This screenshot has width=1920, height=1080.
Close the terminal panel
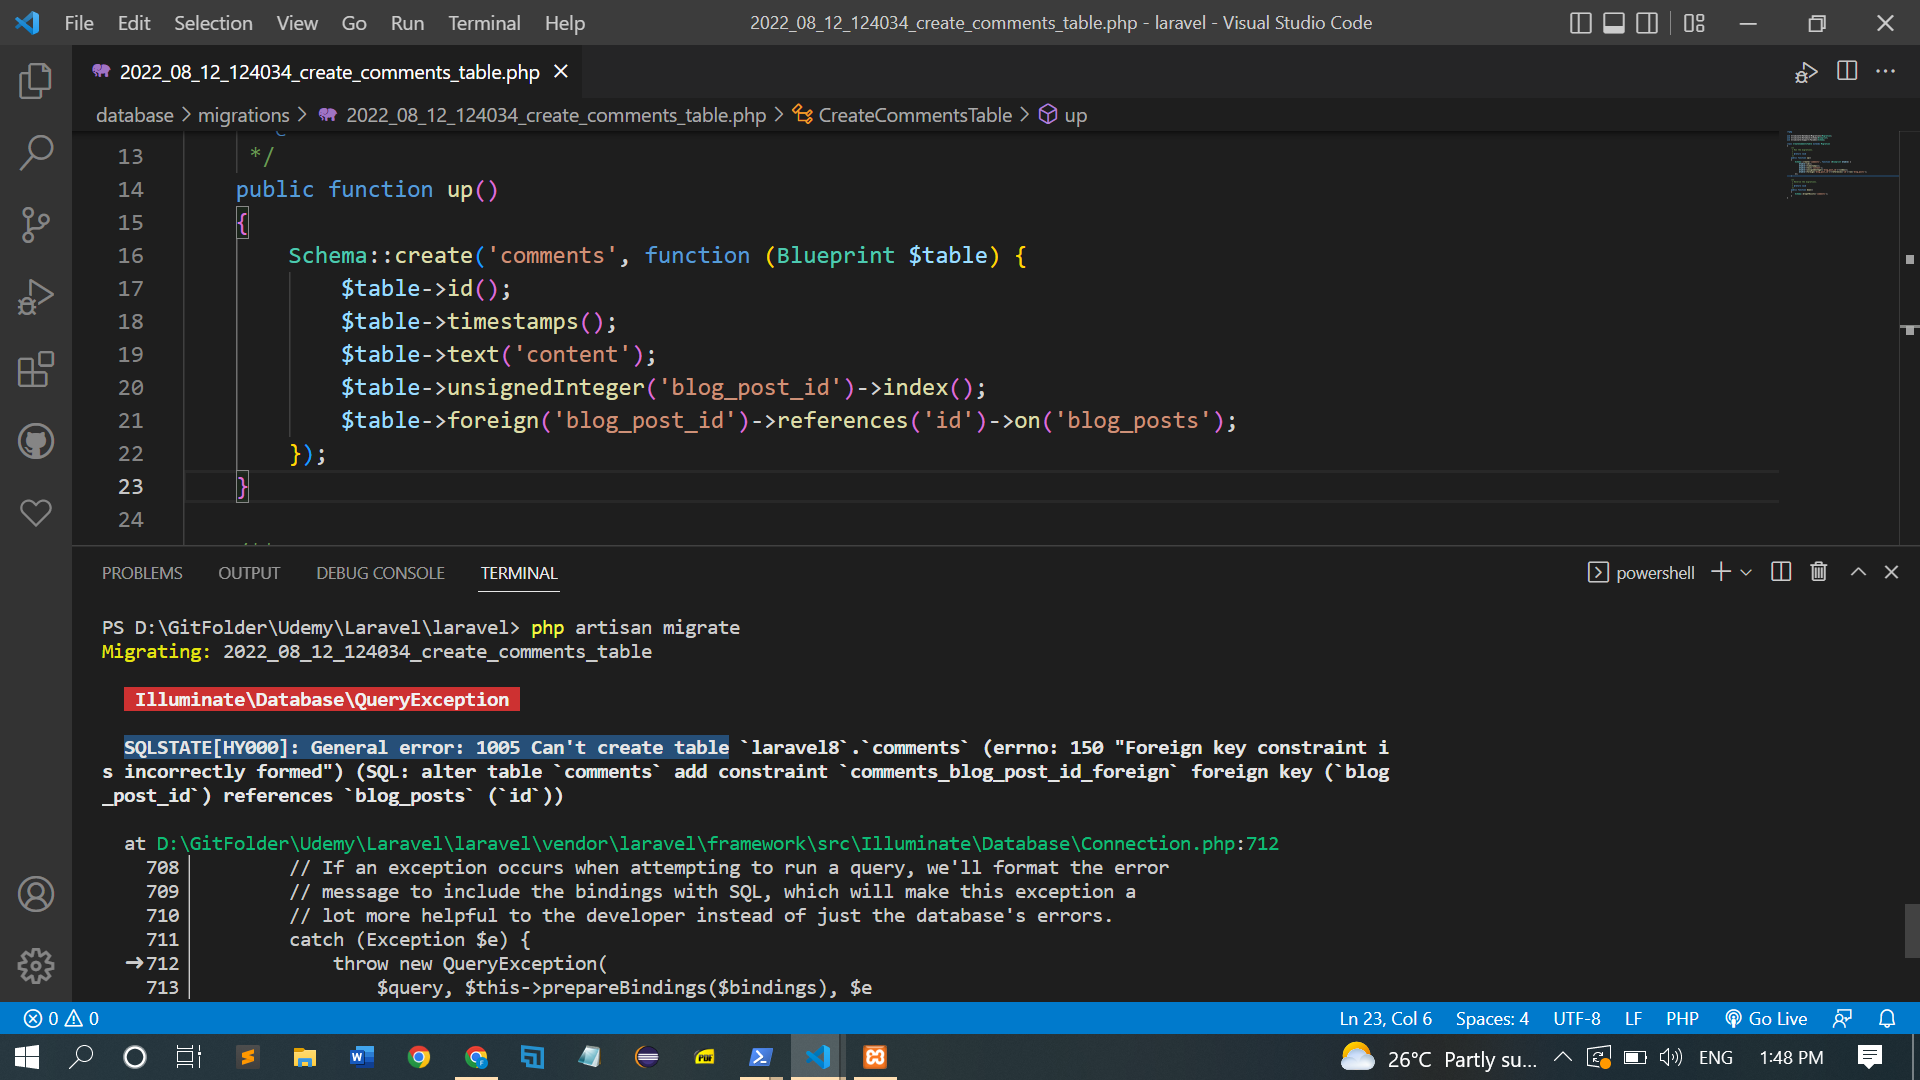[x=1891, y=572]
